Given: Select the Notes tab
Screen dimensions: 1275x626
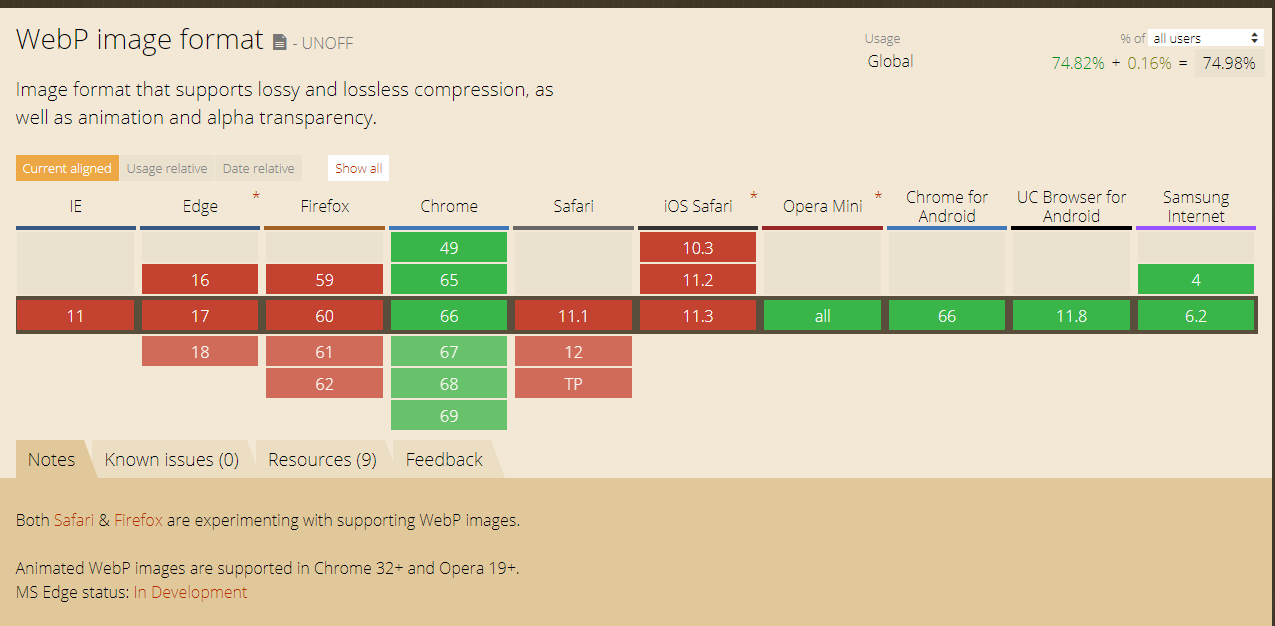Looking at the screenshot, I should point(52,460).
